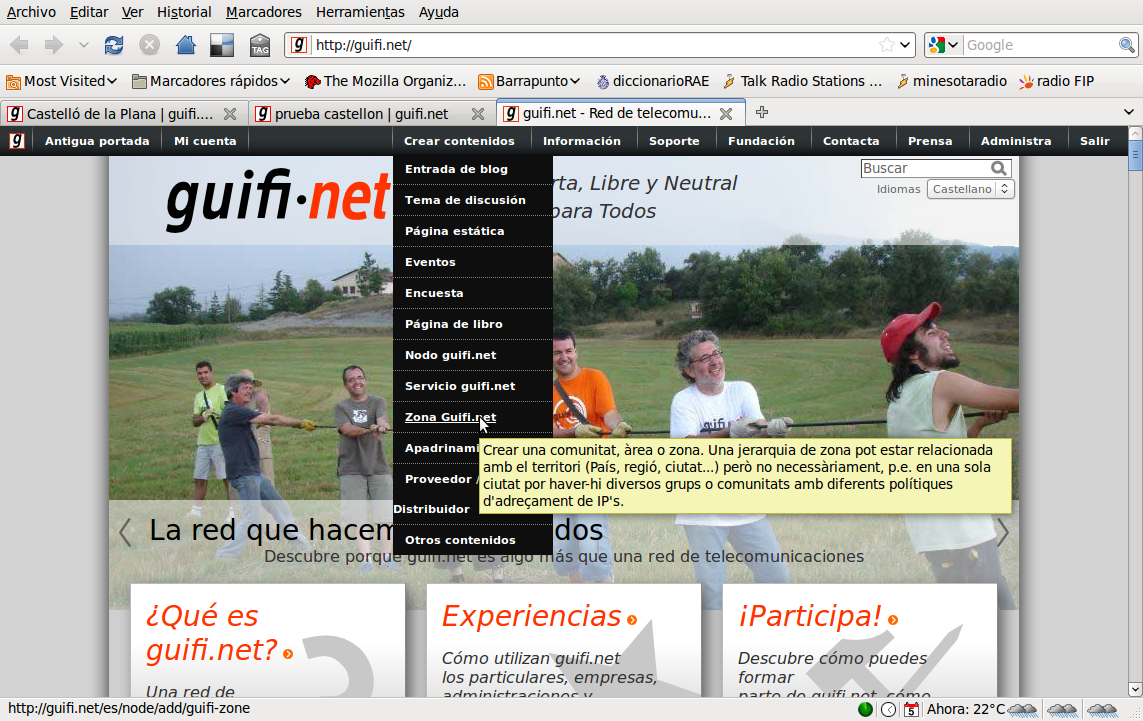Open a new tab with plus icon
Image resolution: width=1143 pixels, height=721 pixels.
762,113
